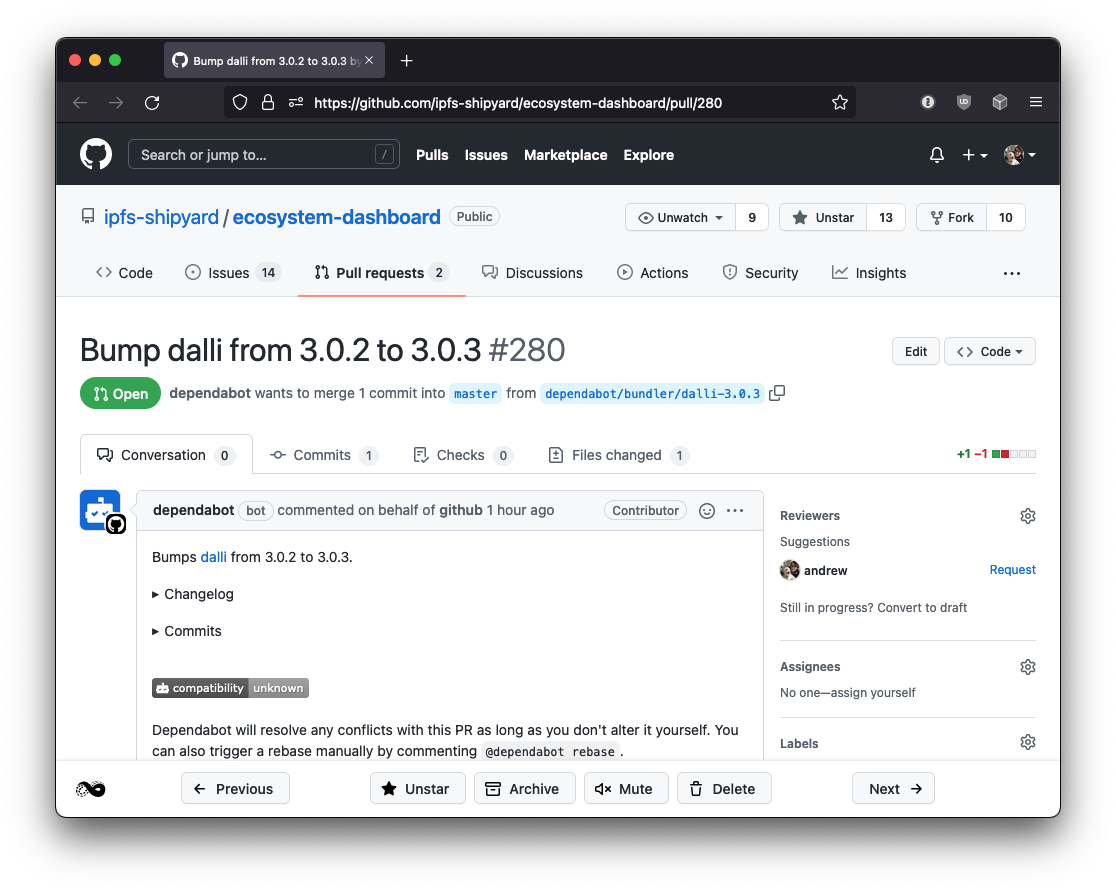
Task: Open Pulls in top navigation
Action: point(432,155)
